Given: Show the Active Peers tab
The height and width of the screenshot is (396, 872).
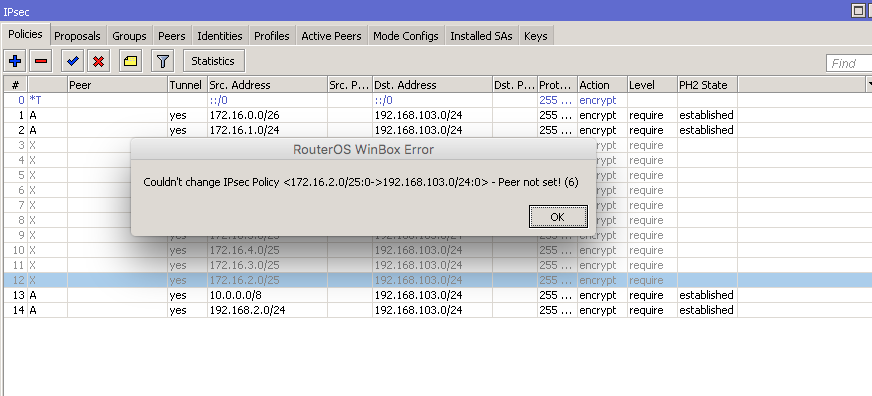Looking at the screenshot, I should (331, 36).
